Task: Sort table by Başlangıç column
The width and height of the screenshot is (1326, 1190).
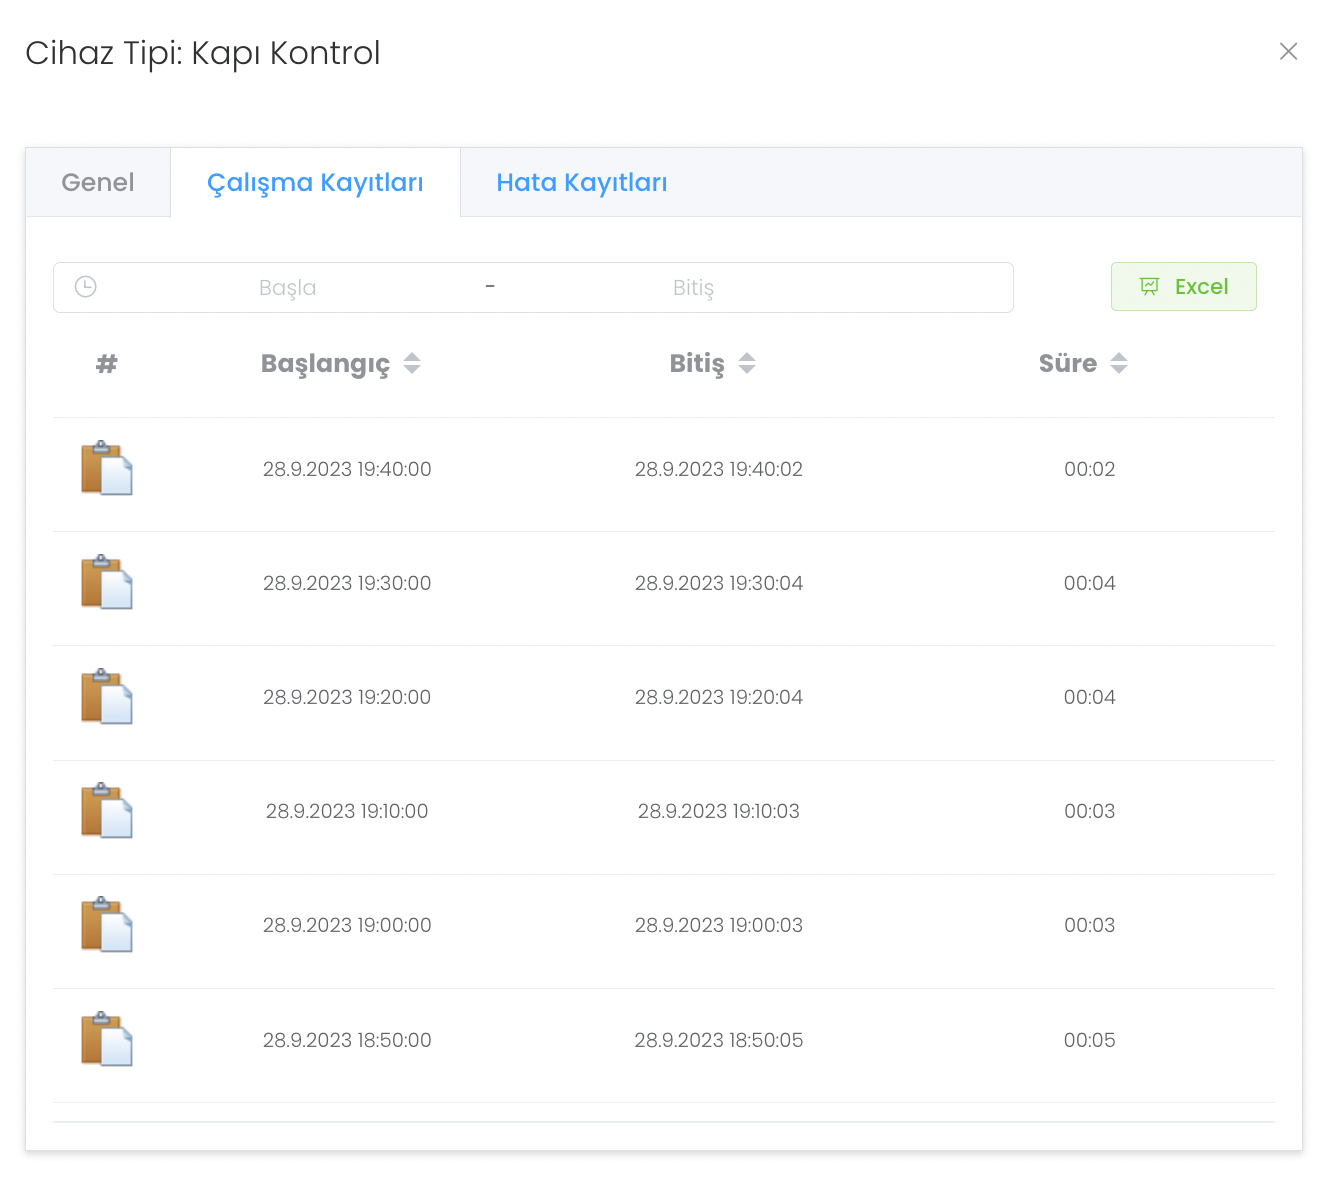Action: [x=411, y=364]
